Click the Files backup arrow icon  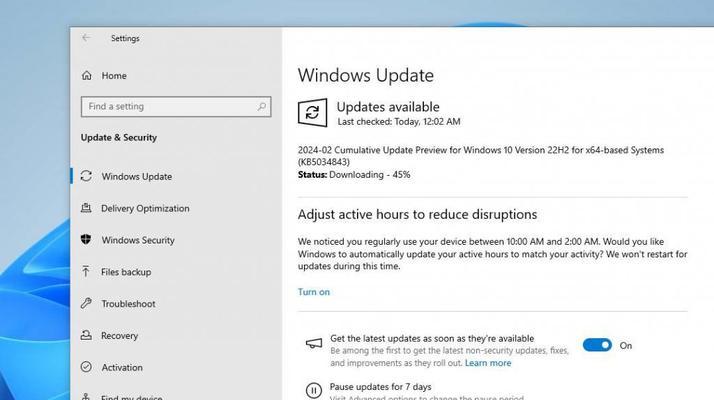86,272
